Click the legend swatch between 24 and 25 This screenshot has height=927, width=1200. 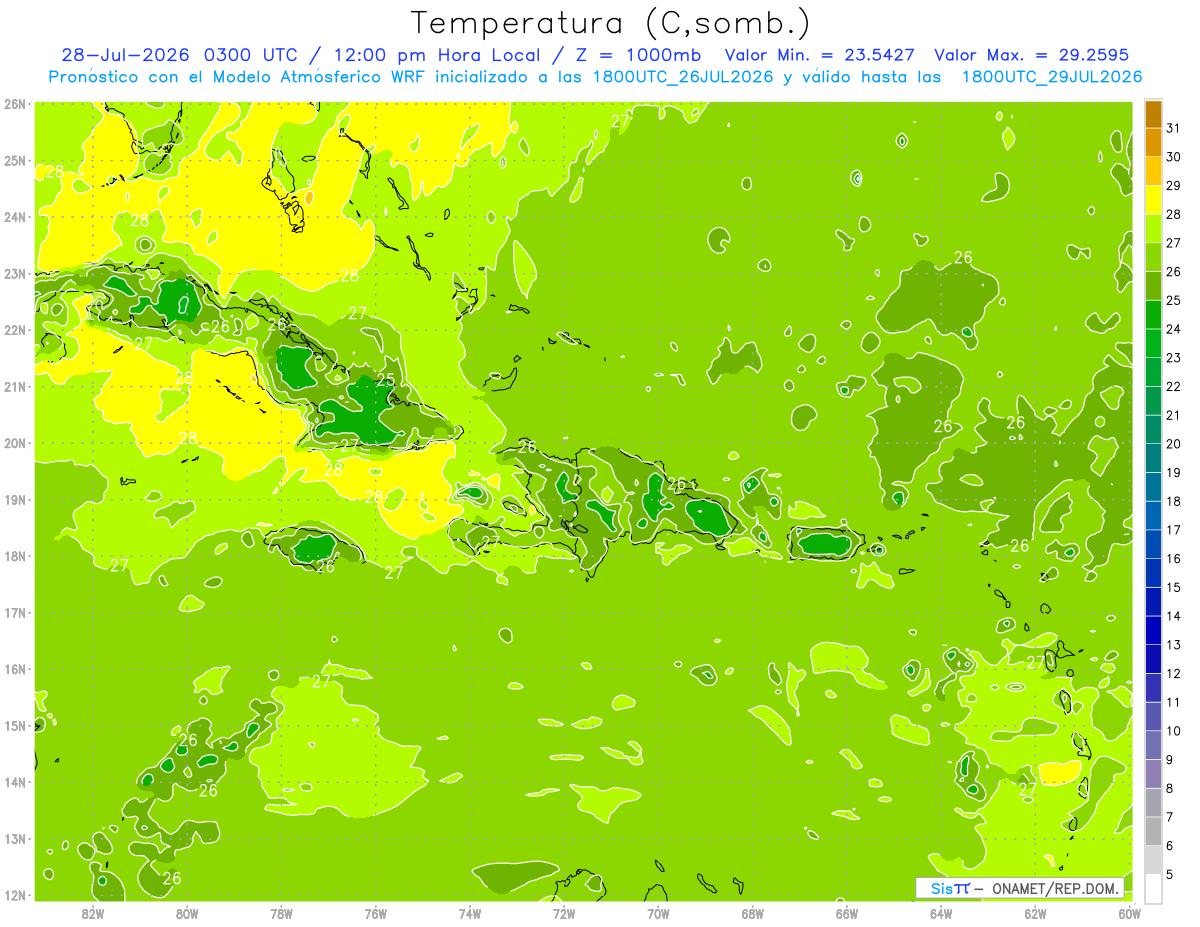pos(1153,315)
